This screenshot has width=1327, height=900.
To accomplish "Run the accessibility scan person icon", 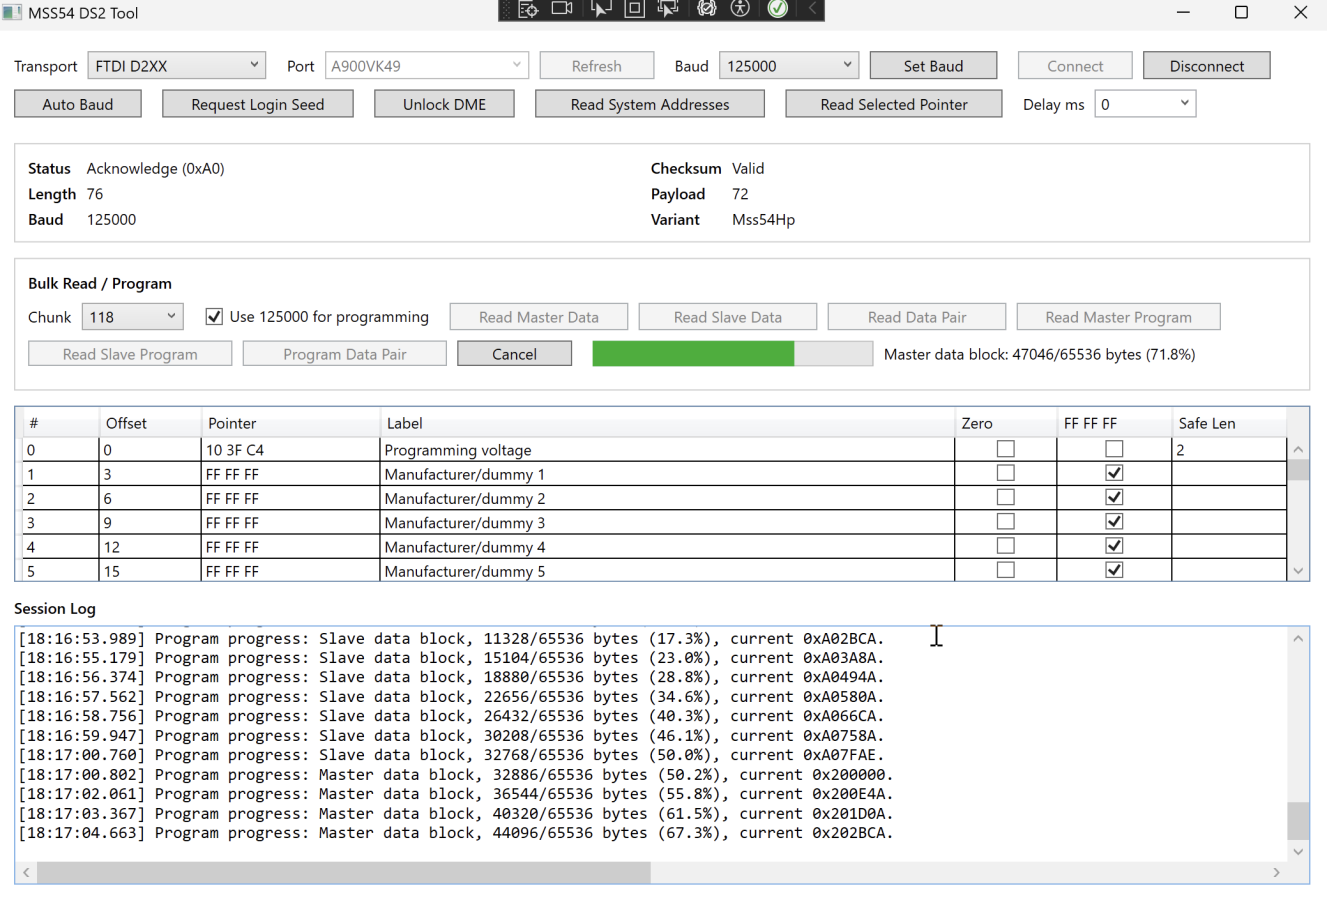I will pyautogui.click(x=740, y=9).
